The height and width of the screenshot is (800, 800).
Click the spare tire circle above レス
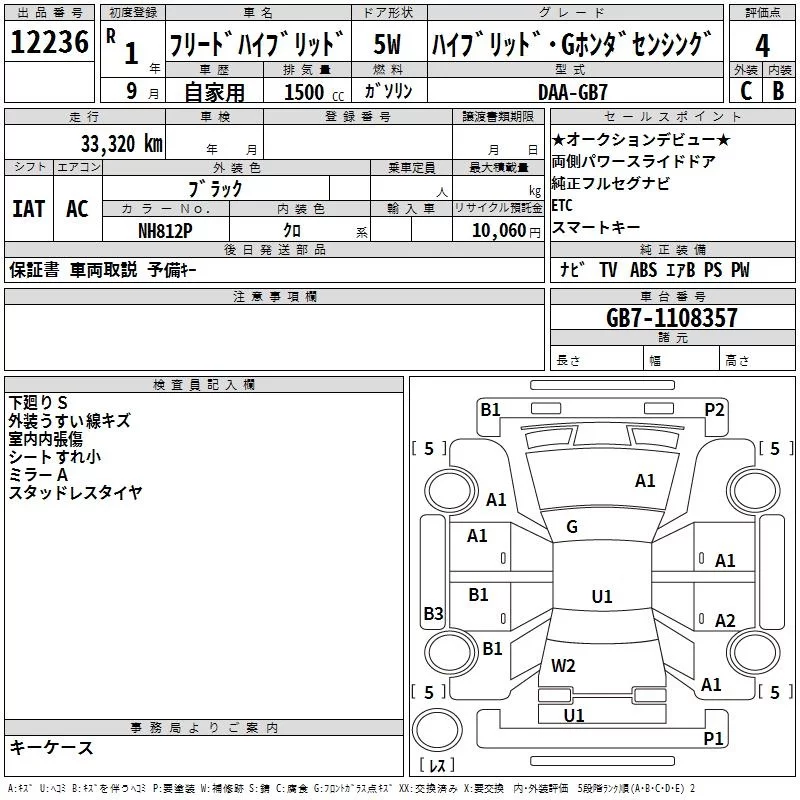[437, 730]
